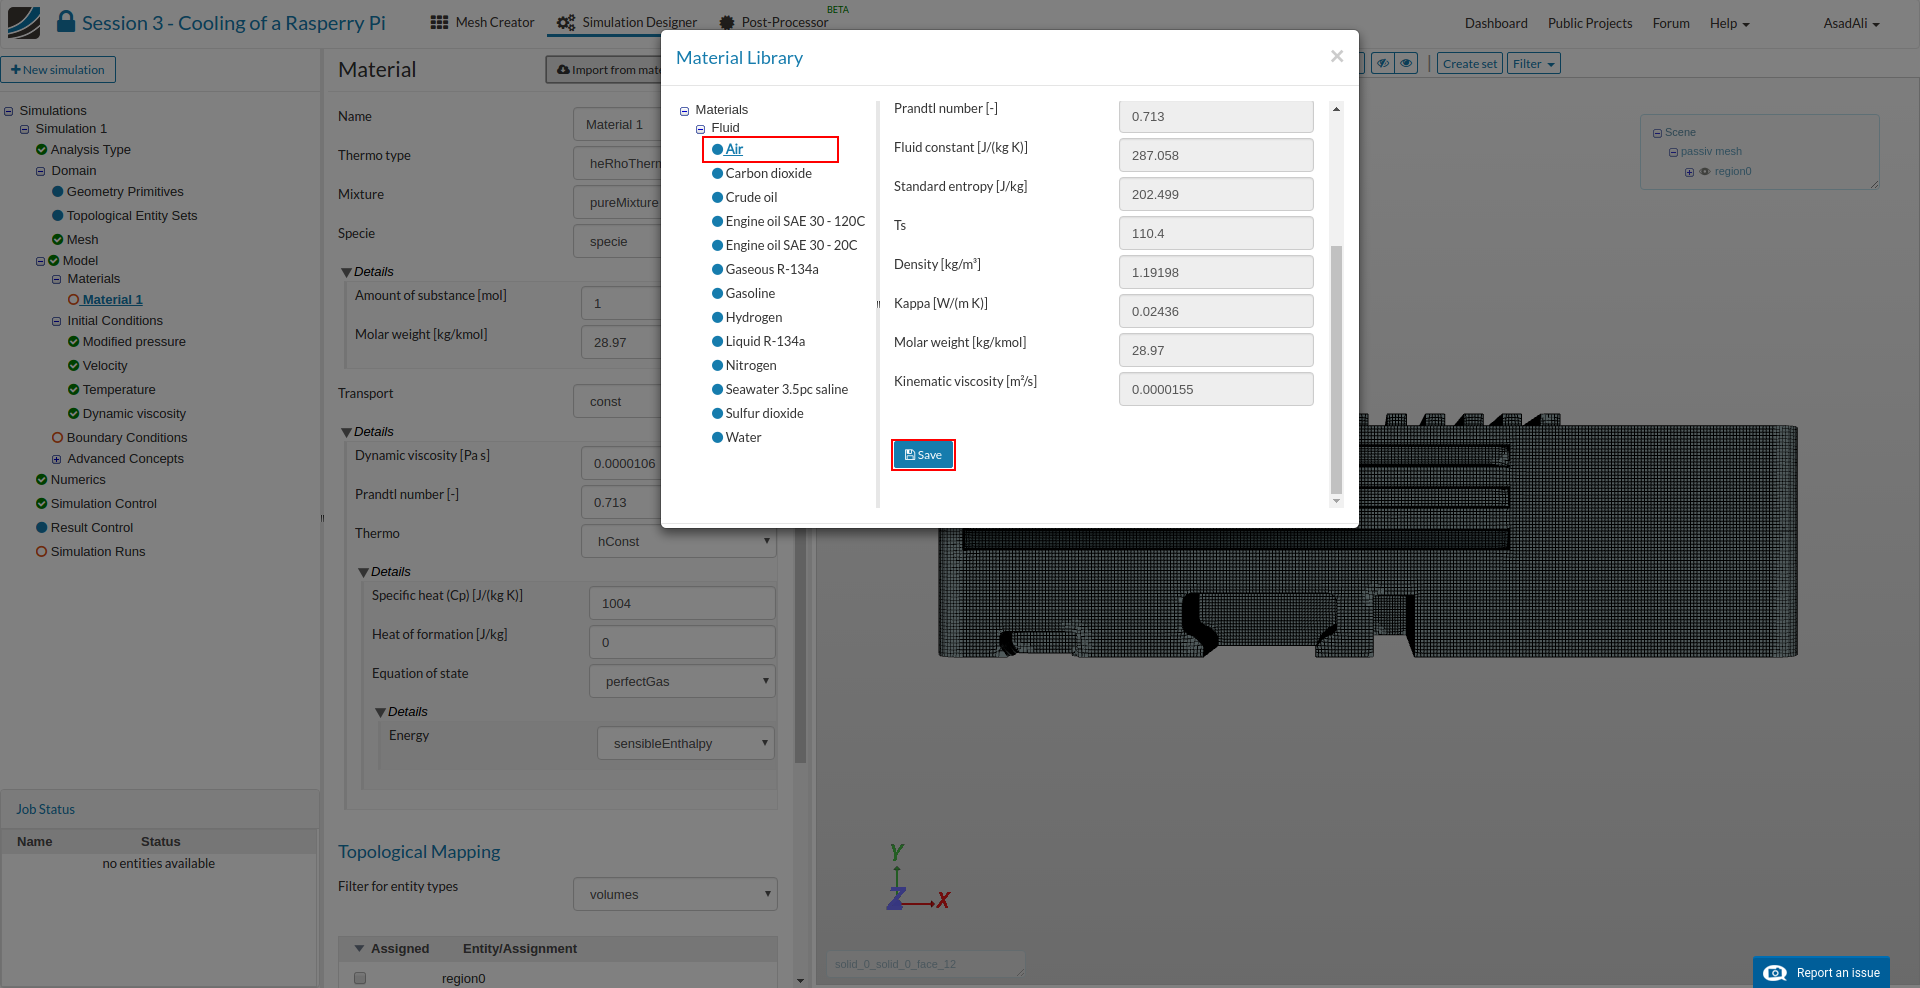Viewport: 1920px width, 988px height.
Task: Click the New simulation button
Action: click(x=58, y=70)
